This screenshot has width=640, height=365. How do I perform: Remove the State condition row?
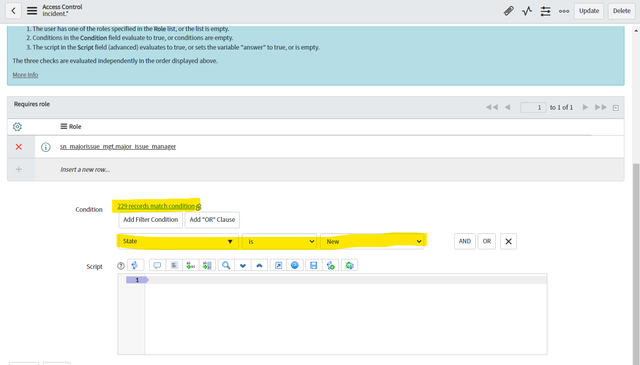click(508, 241)
